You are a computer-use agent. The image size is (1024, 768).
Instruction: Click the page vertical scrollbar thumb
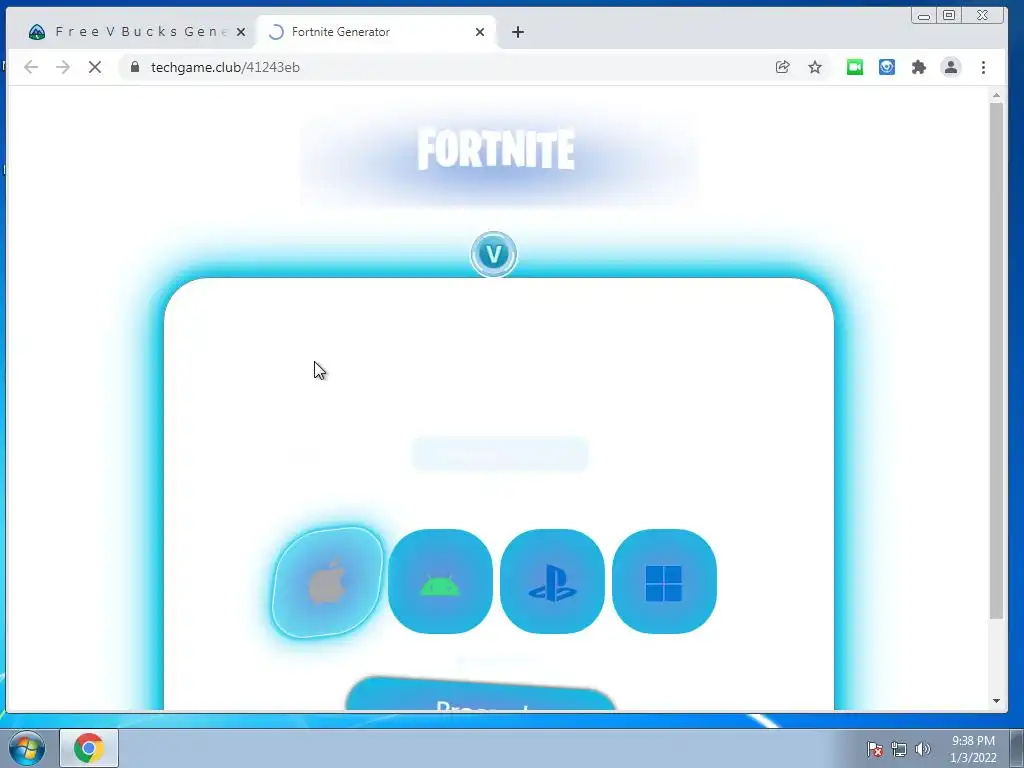point(996,360)
